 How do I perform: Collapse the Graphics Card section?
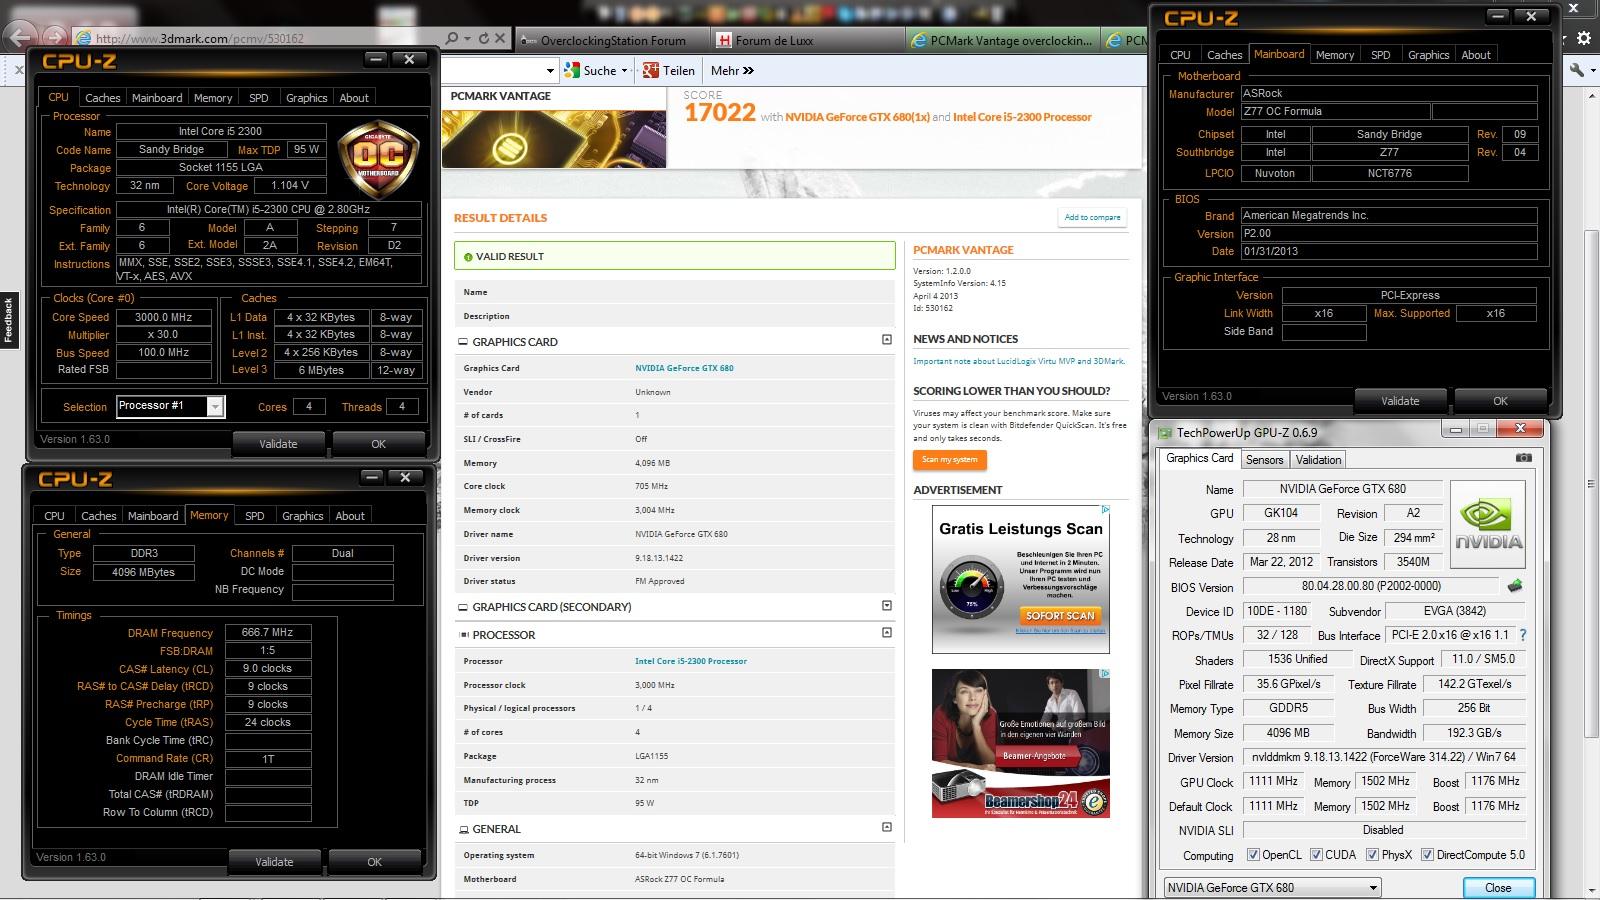tap(886, 340)
